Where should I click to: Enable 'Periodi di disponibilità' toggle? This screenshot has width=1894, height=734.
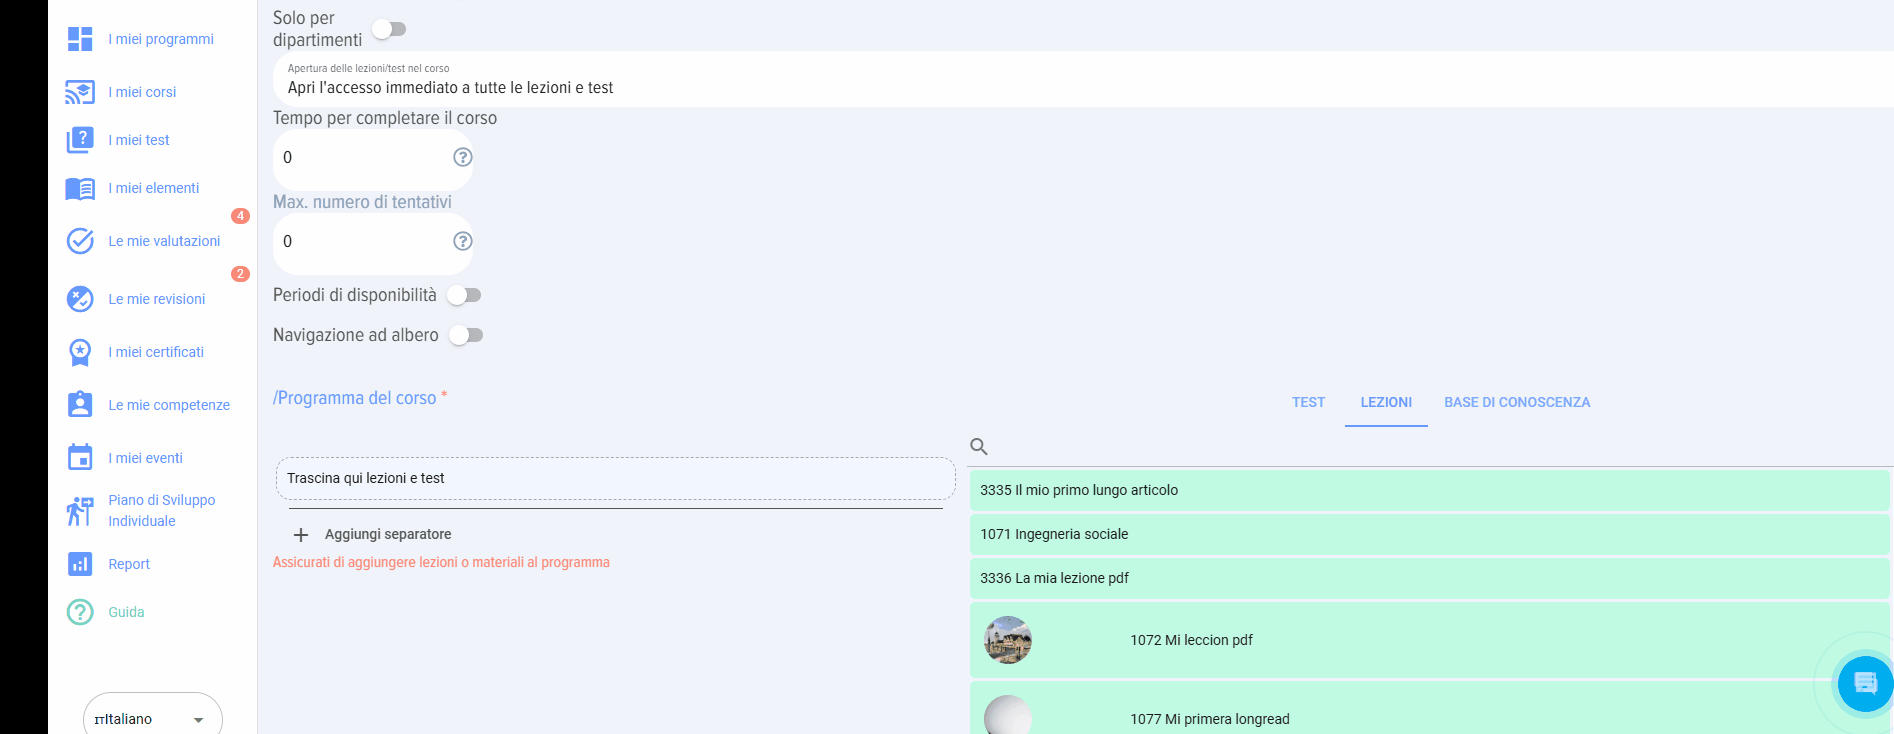(x=465, y=295)
